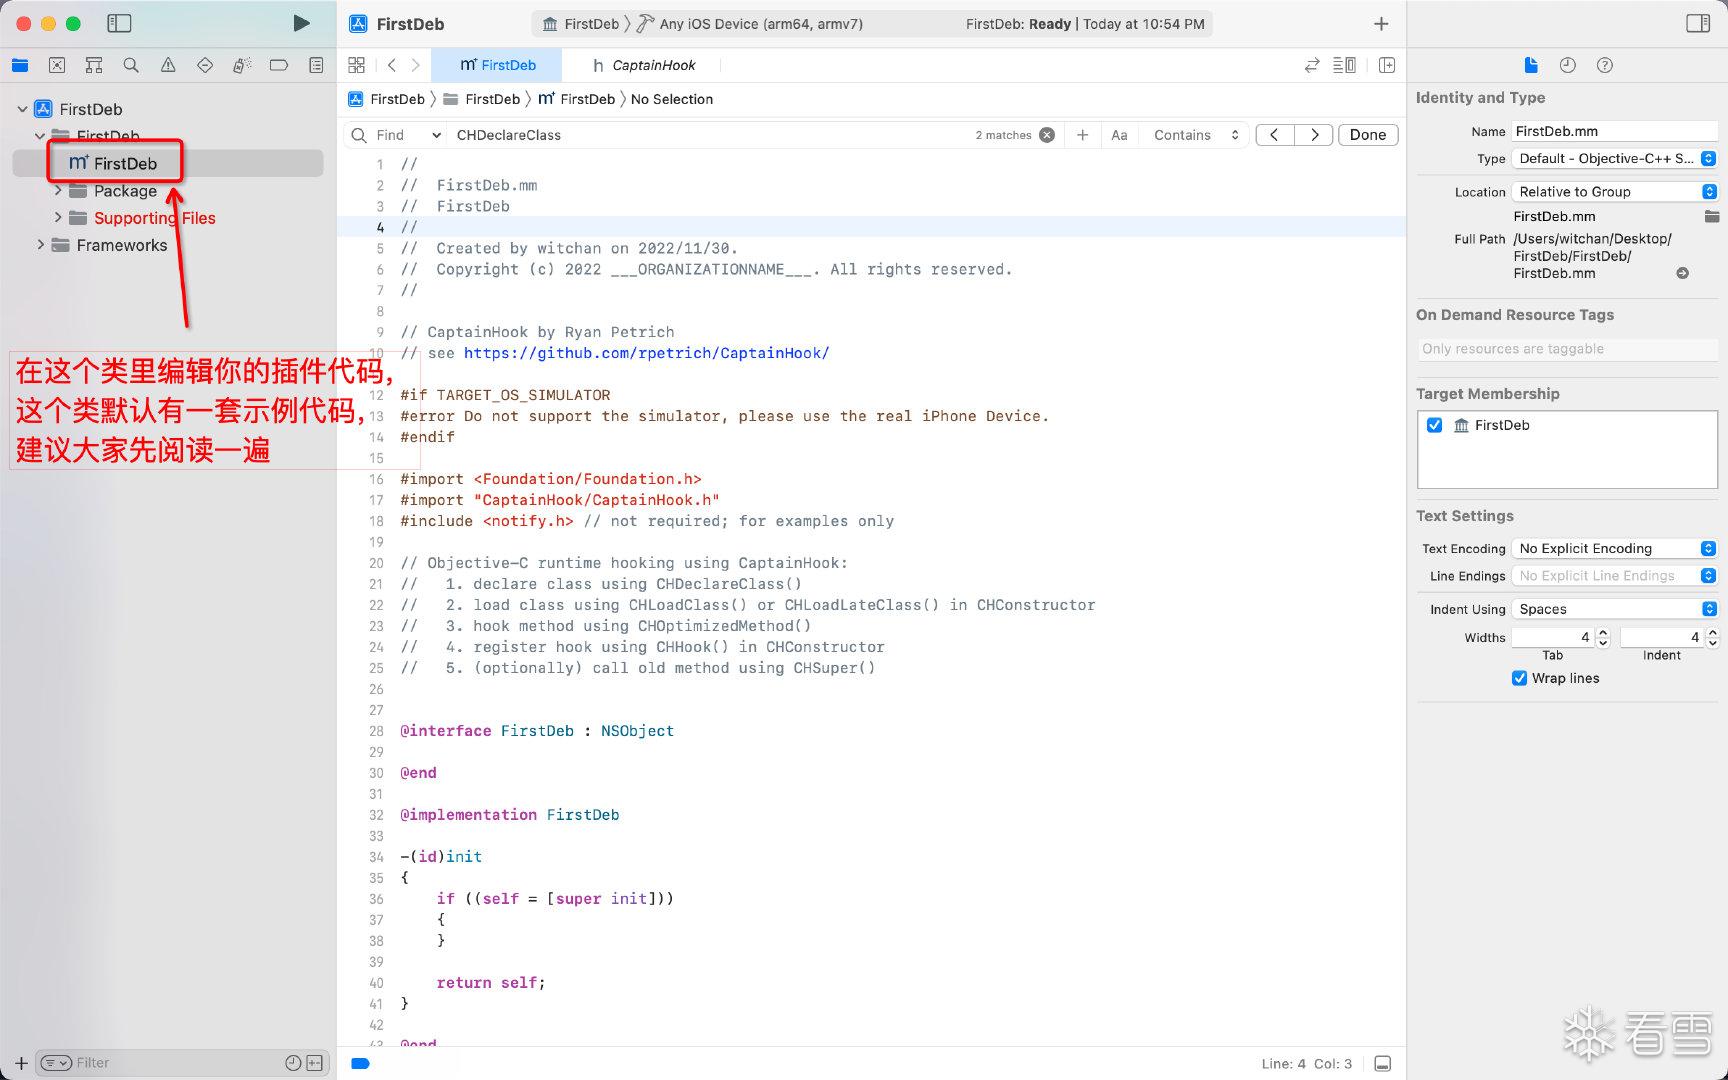1728x1080 pixels.
Task: Show the Quick Help inspector
Action: pos(1605,65)
